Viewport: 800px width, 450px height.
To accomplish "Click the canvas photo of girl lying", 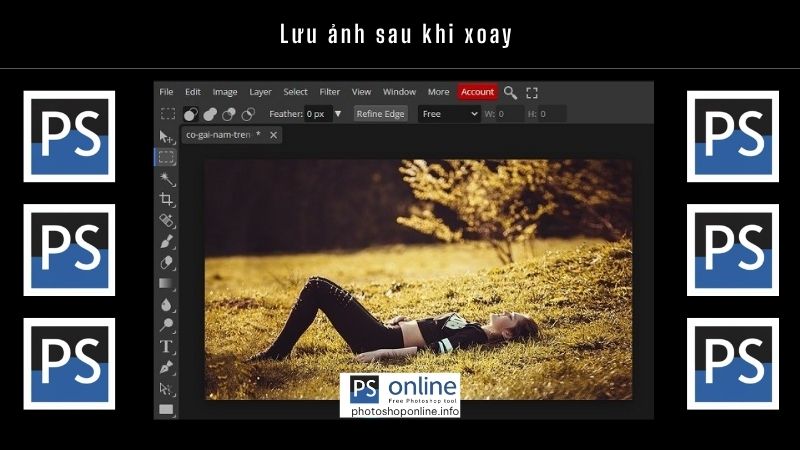I will [x=418, y=280].
